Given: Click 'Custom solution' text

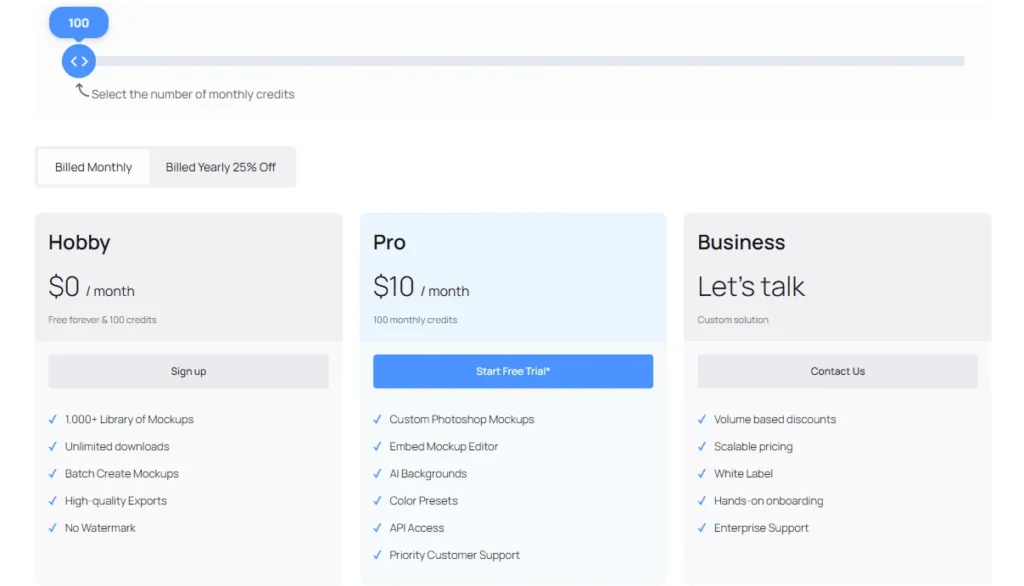Looking at the screenshot, I should 733,320.
